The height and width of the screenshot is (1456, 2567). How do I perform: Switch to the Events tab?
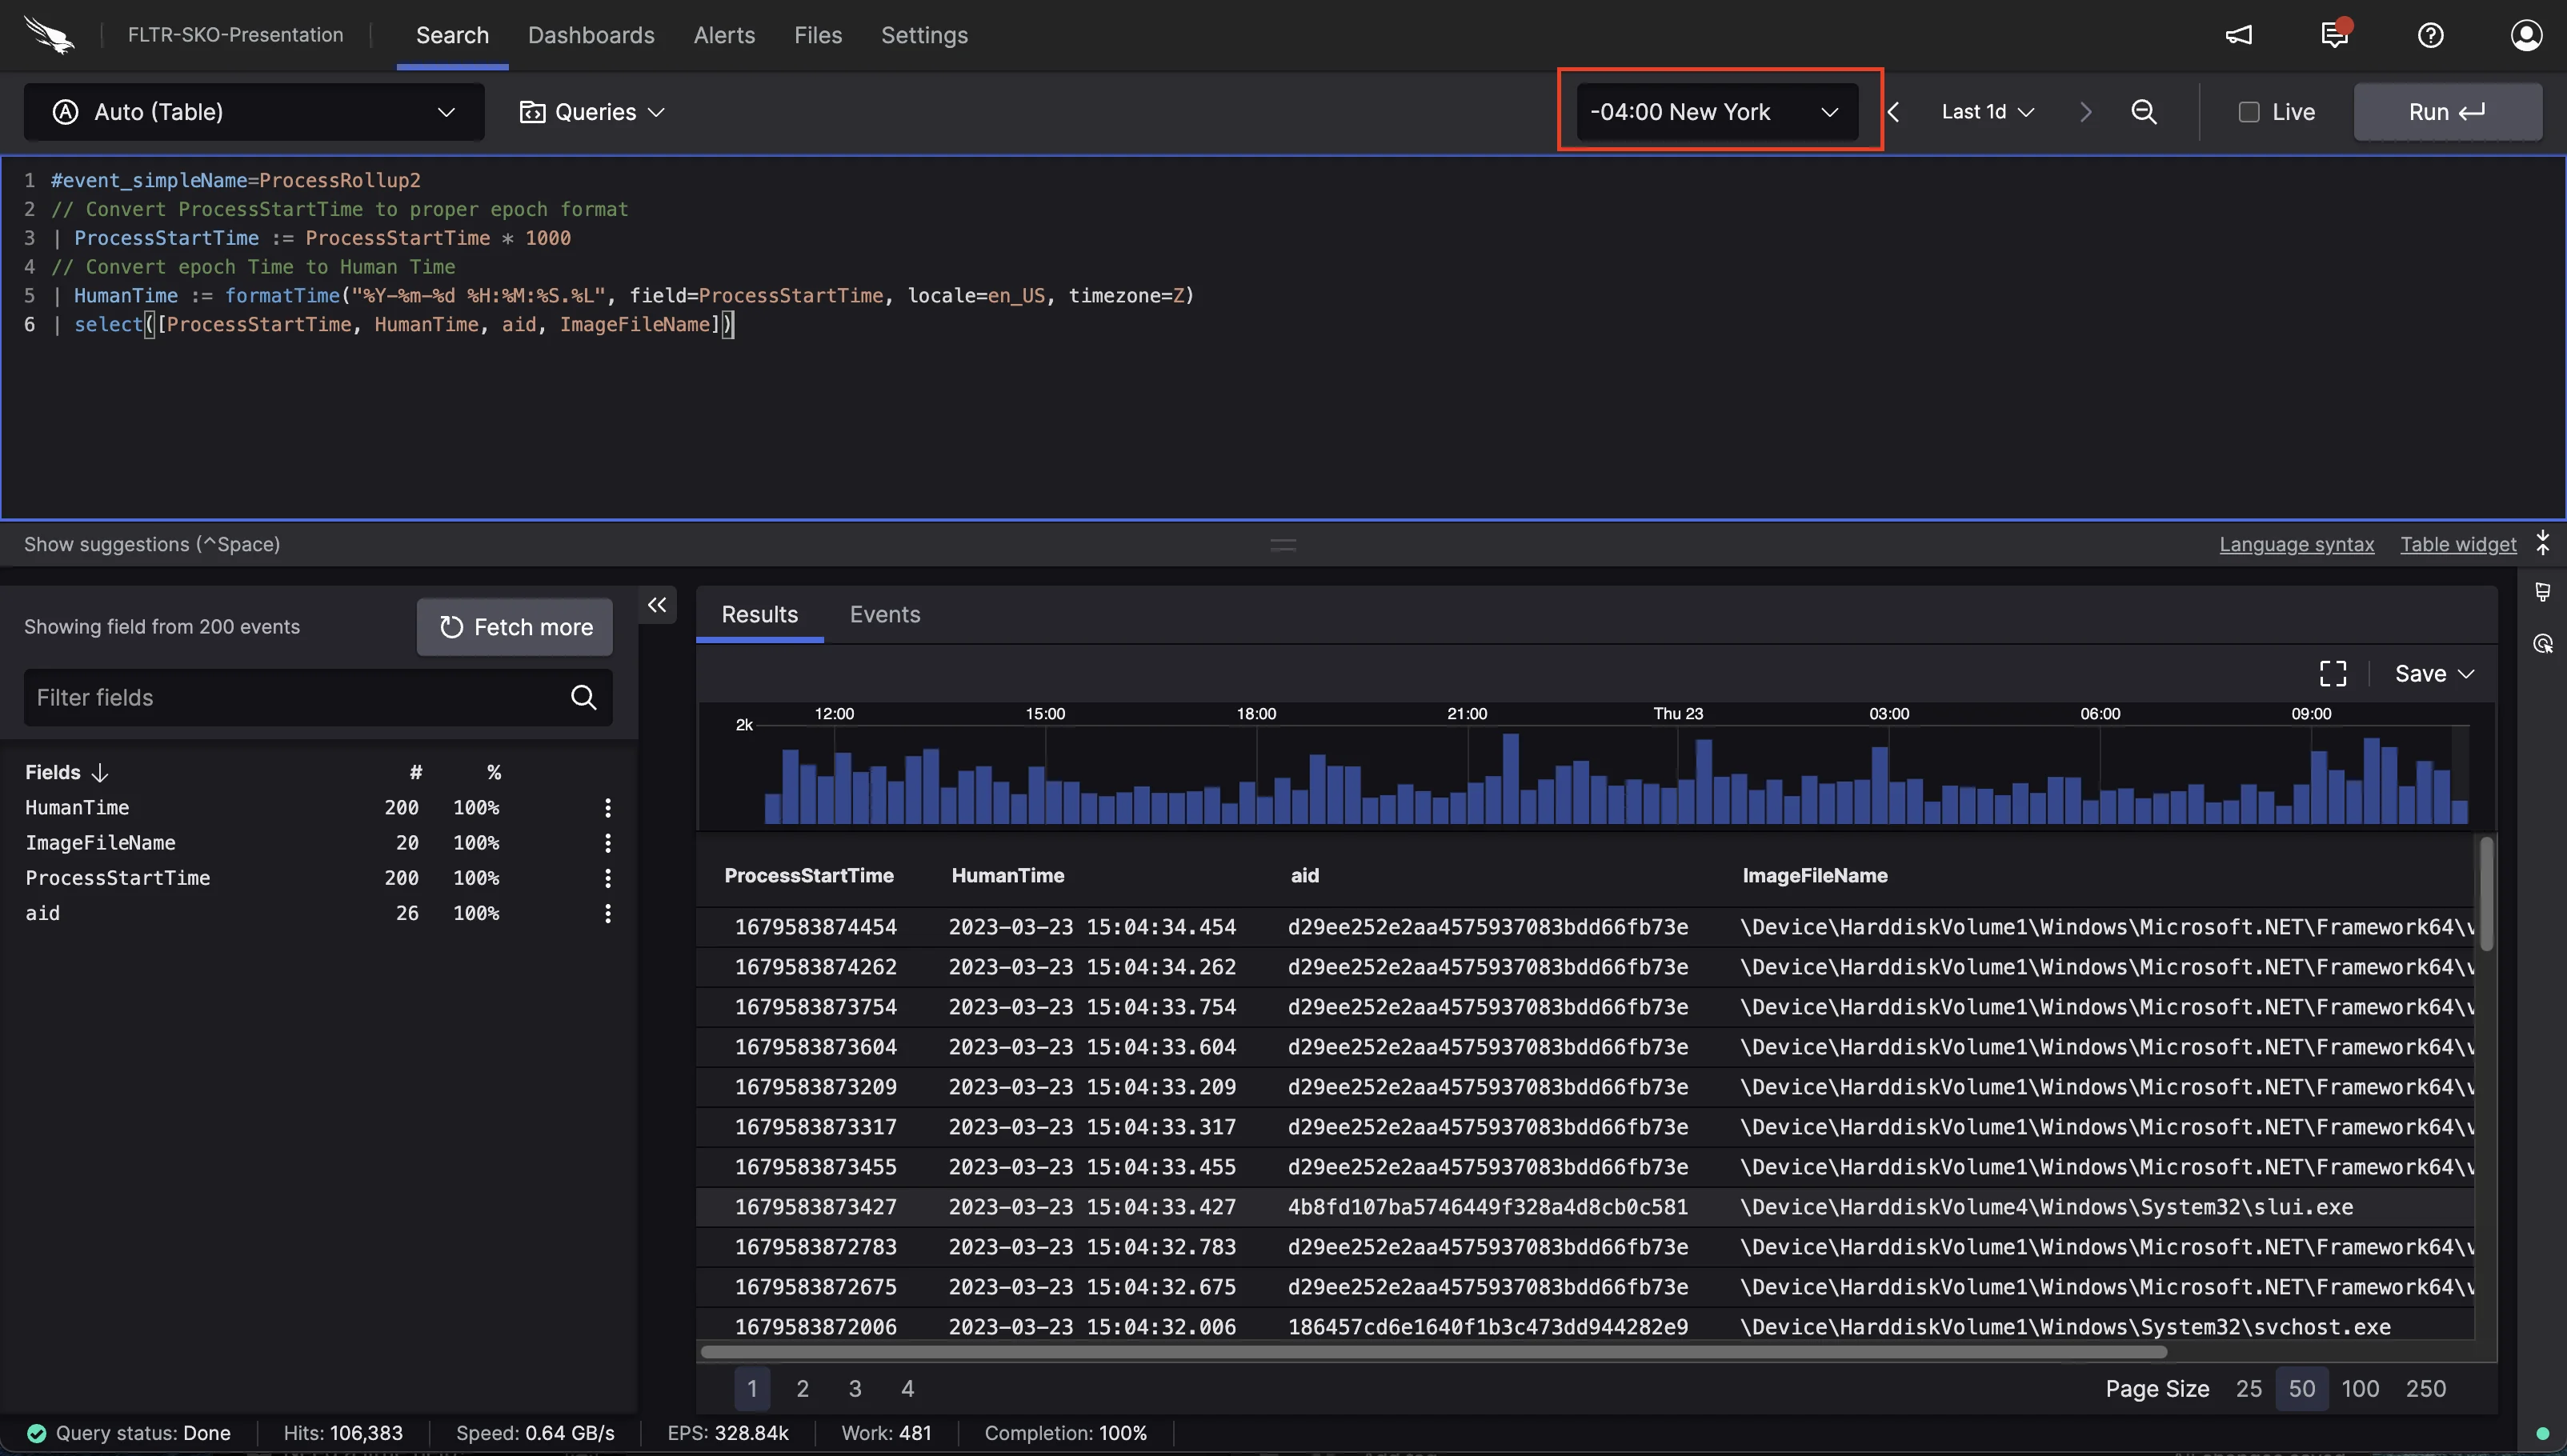tap(884, 614)
